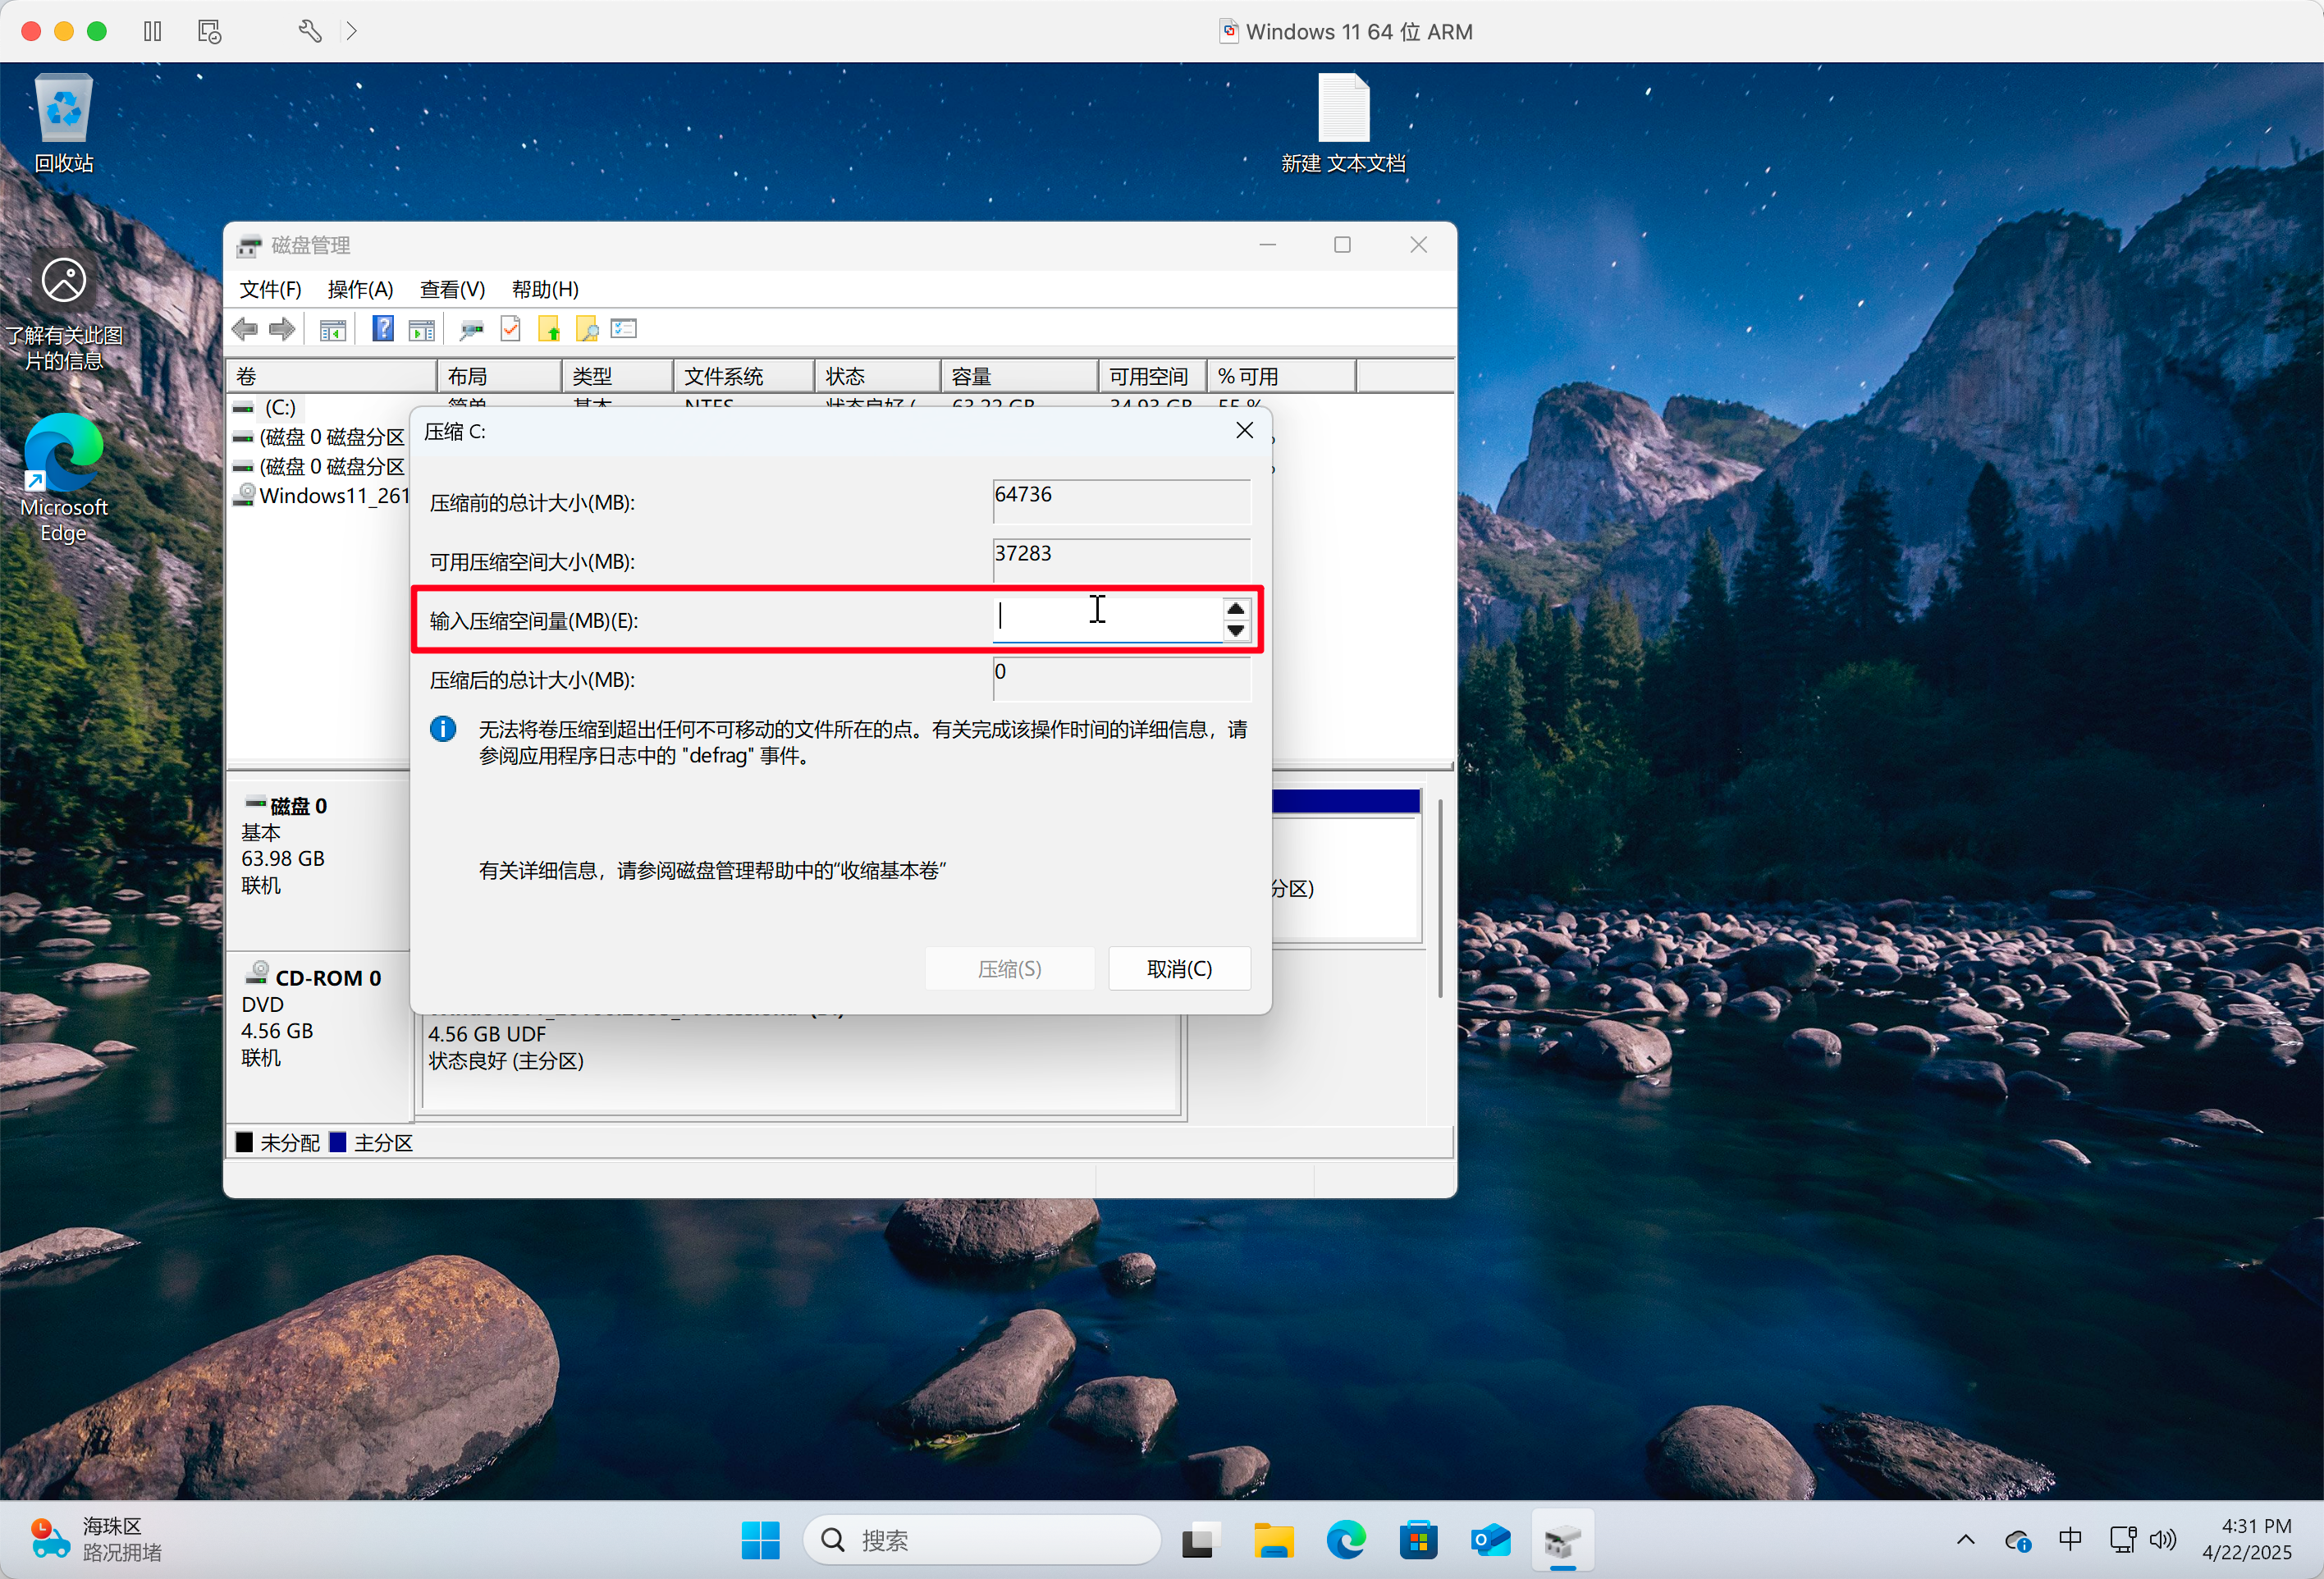Image resolution: width=2324 pixels, height=1579 pixels.
Task: Click the checklist settings toolbar icon
Action: point(624,329)
